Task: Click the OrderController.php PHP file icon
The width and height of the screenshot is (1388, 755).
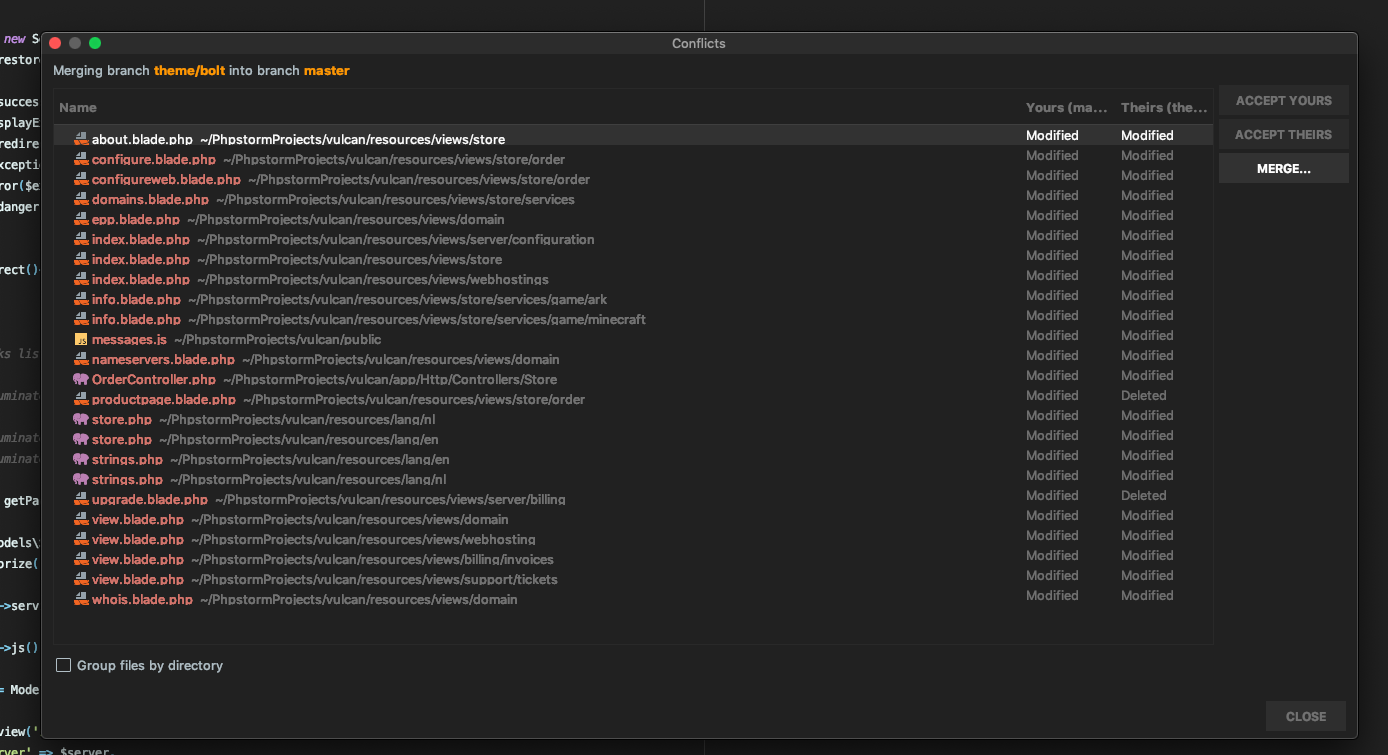Action: pyautogui.click(x=81, y=379)
